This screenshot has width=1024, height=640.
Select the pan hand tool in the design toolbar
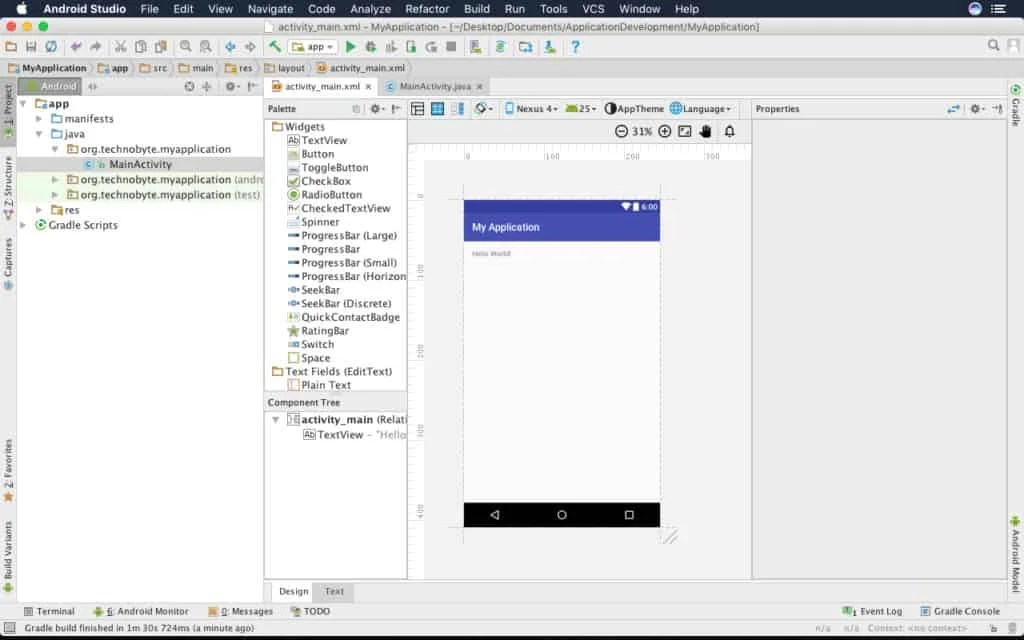[705, 131]
